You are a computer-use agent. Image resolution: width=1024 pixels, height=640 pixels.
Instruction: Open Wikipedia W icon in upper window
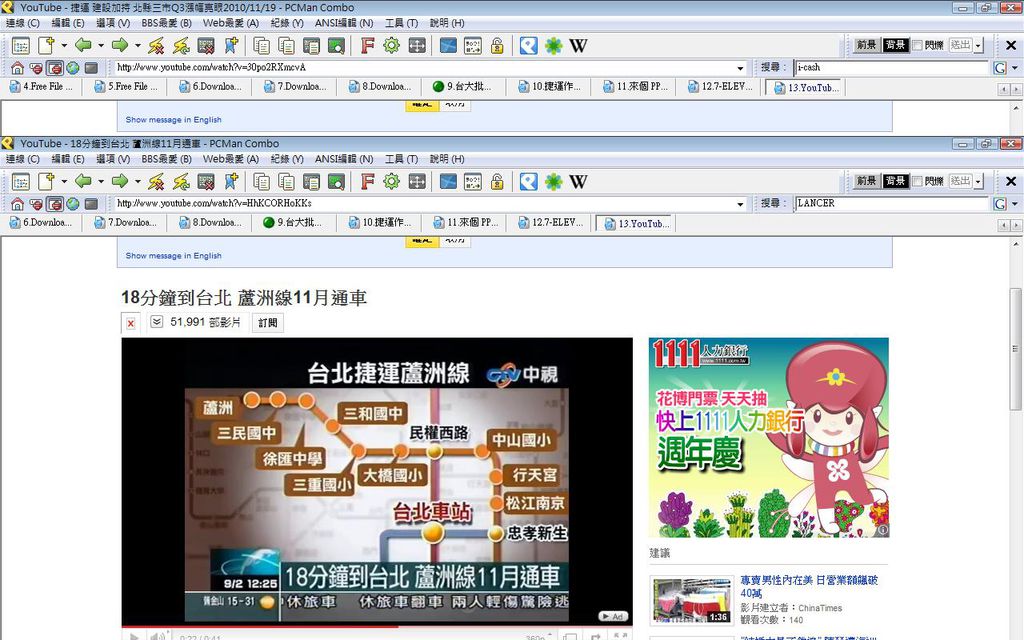(578, 46)
